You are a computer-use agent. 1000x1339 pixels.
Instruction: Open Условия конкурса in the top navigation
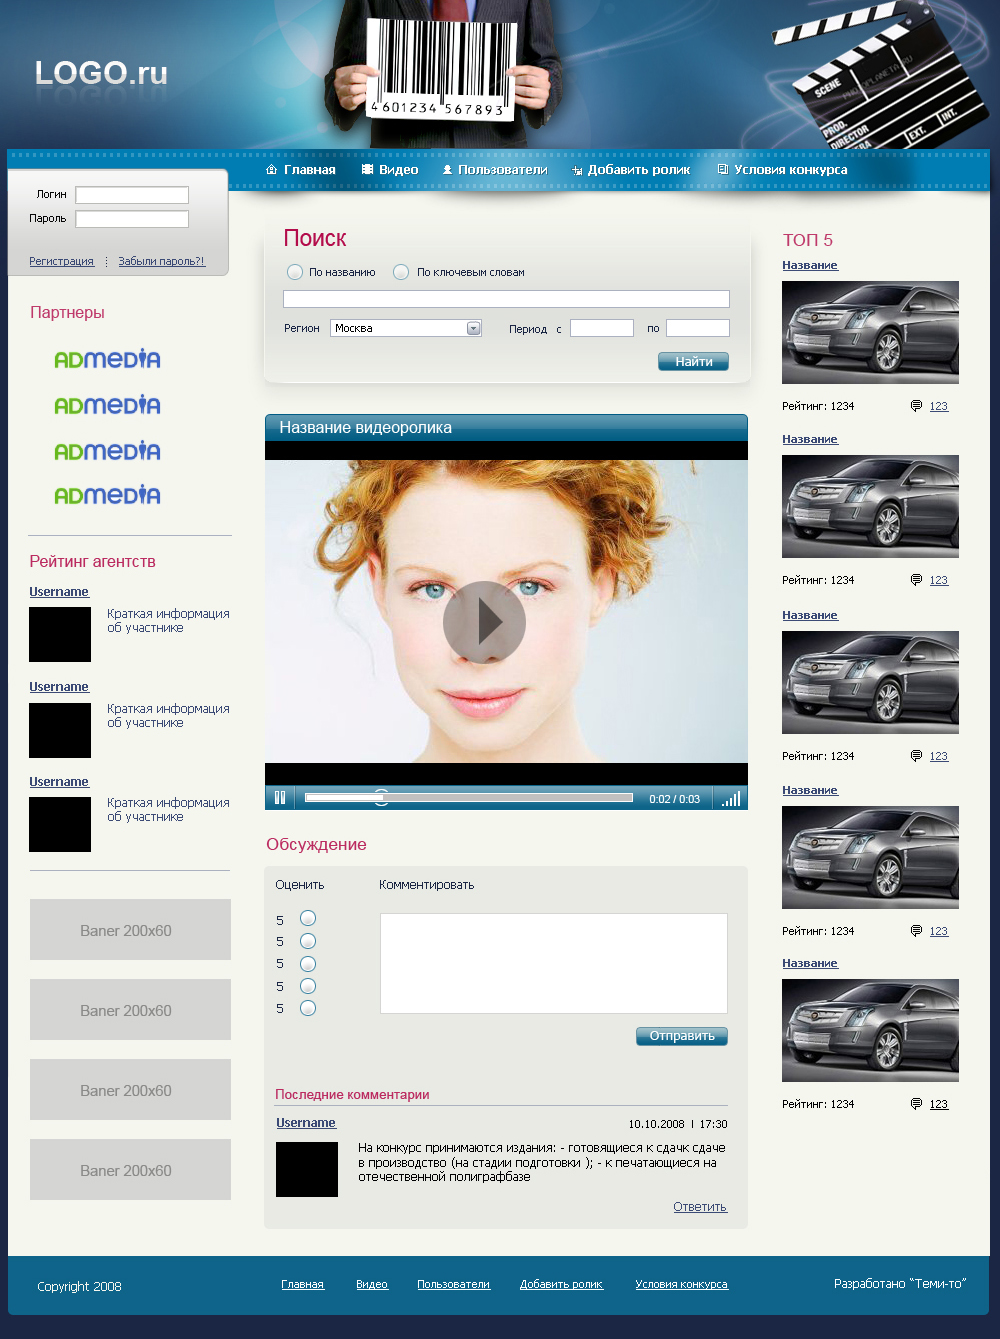(x=791, y=170)
